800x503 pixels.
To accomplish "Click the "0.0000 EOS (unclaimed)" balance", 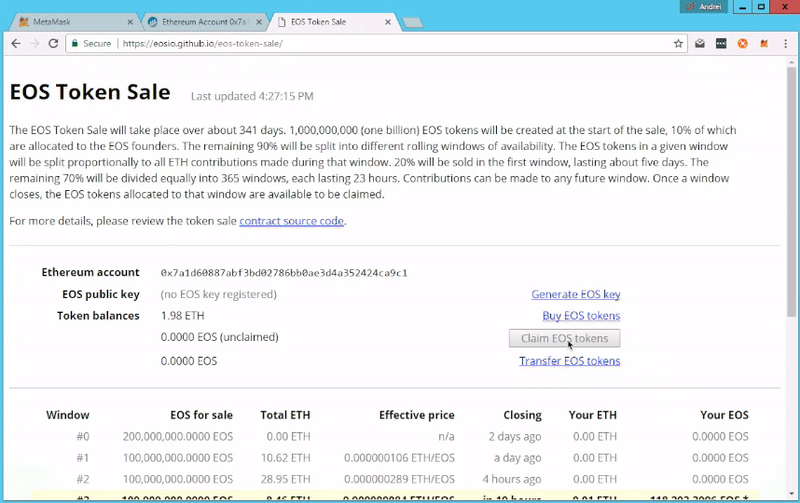I will pyautogui.click(x=219, y=337).
